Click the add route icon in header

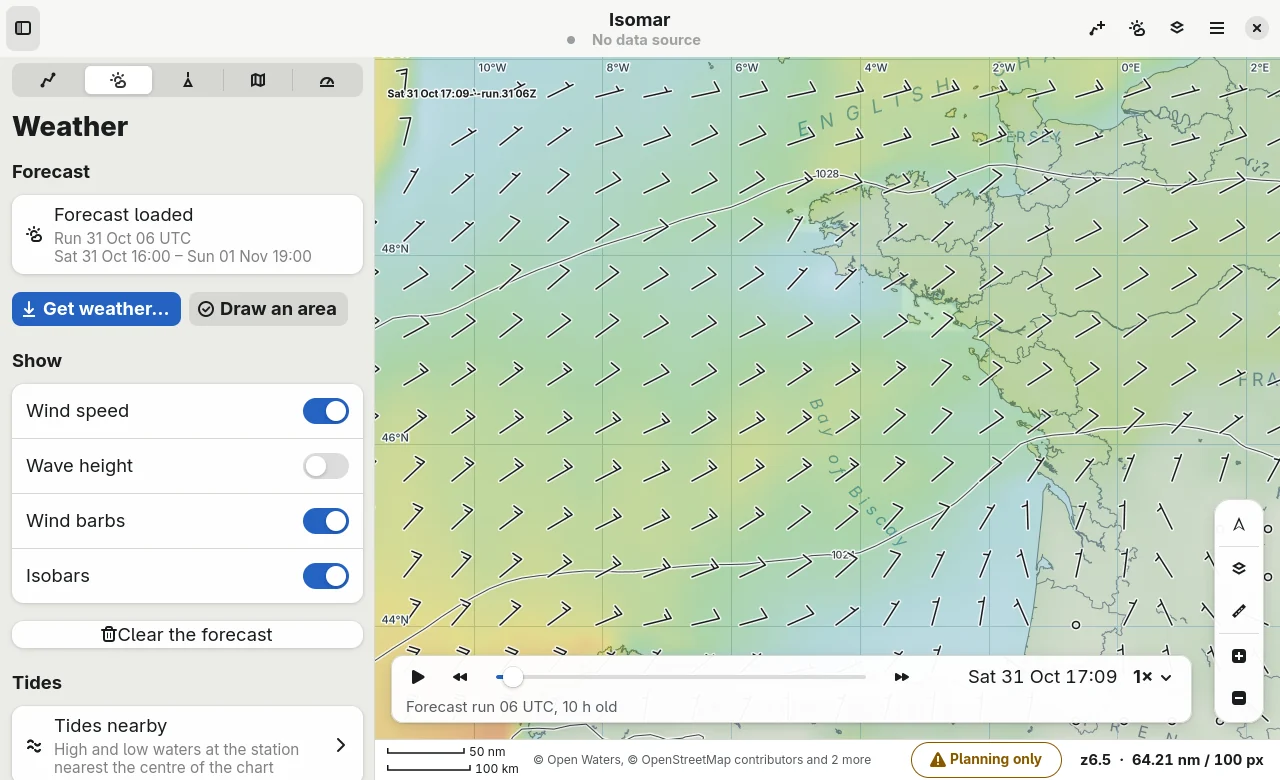point(1097,28)
